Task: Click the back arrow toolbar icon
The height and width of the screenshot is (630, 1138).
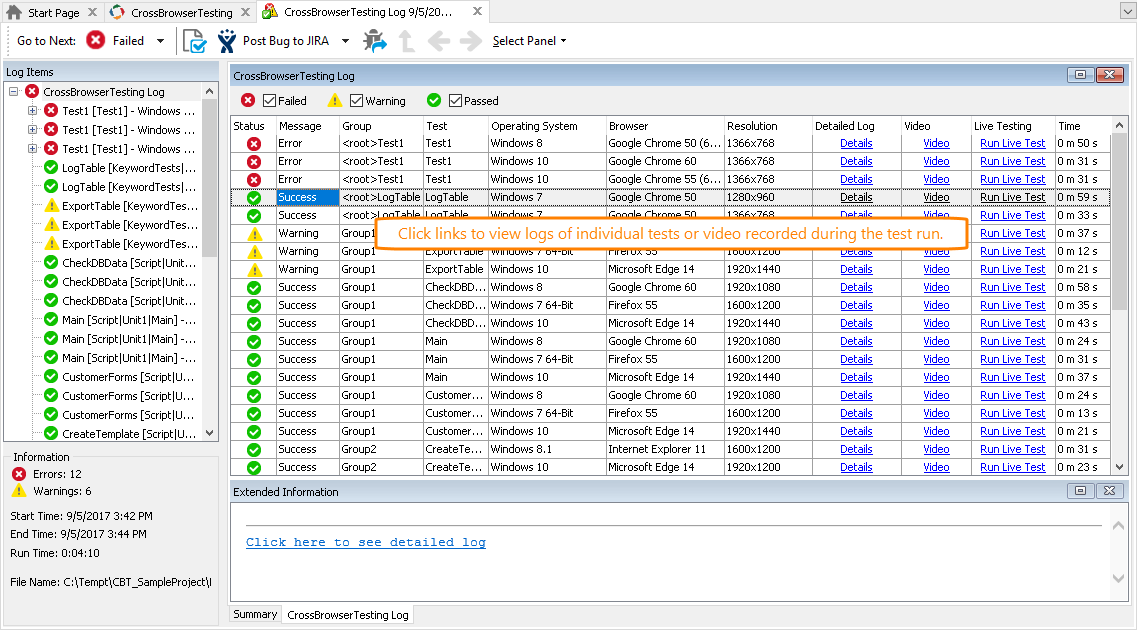Action: pyautogui.click(x=438, y=41)
